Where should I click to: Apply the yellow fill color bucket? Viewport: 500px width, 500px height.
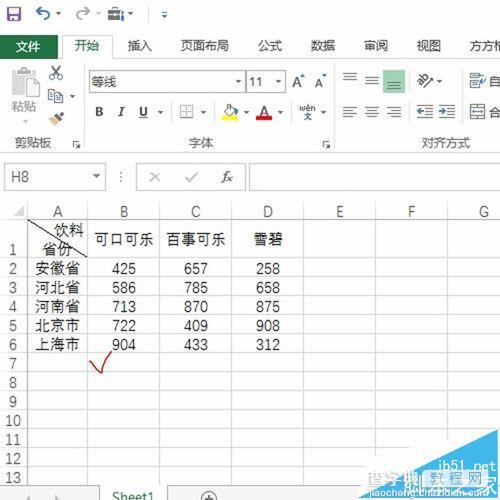click(x=230, y=112)
